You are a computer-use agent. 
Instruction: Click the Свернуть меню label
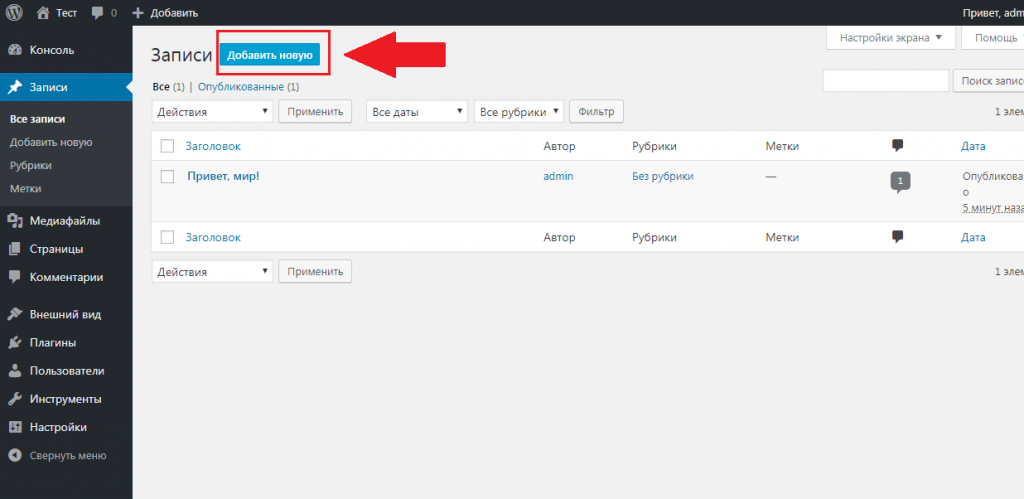point(68,455)
